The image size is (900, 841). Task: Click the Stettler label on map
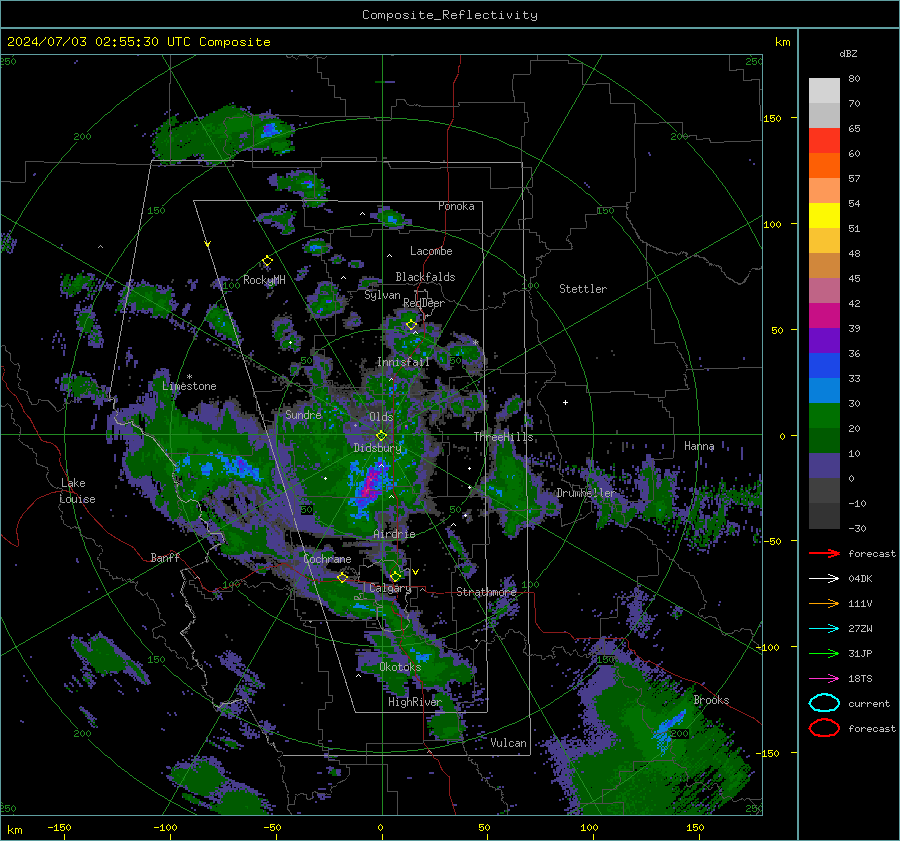583,289
